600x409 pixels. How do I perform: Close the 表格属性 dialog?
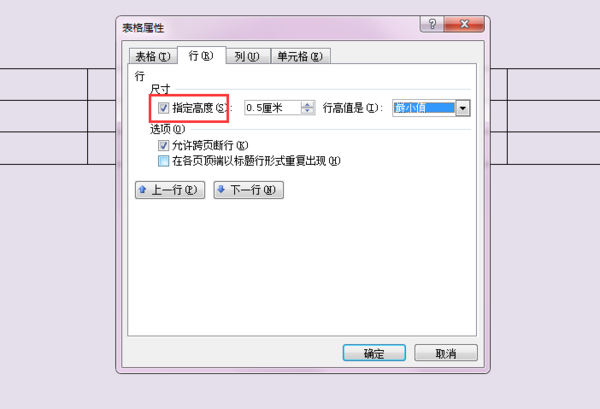coord(464,24)
